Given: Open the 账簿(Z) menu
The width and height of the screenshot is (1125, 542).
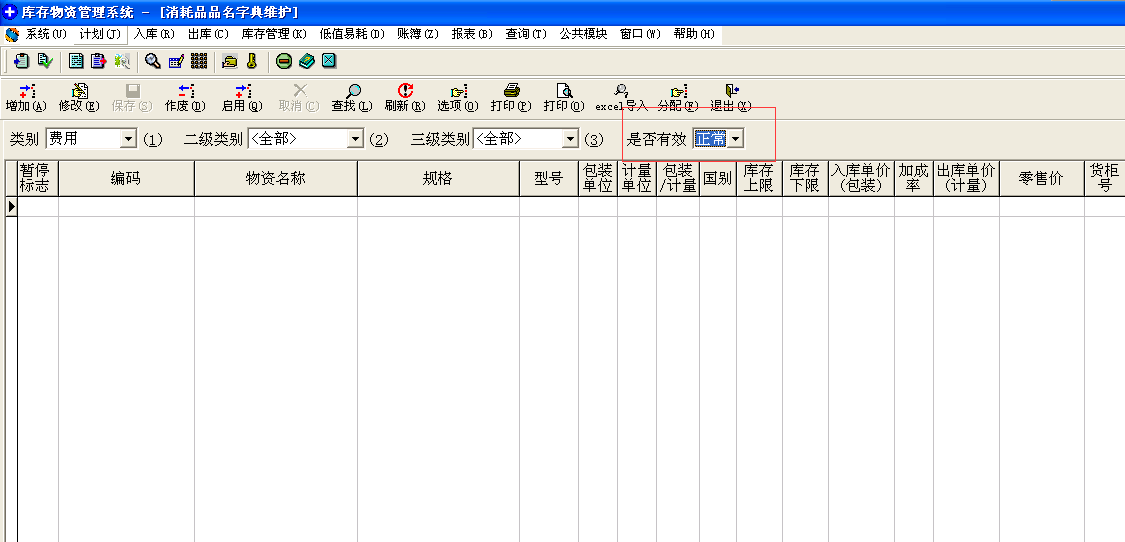Looking at the screenshot, I should 418,34.
